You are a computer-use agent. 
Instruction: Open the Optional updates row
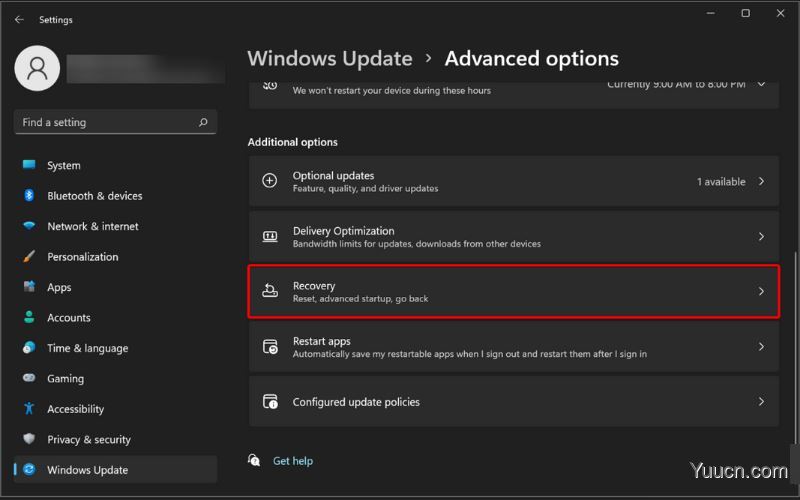[x=514, y=181]
